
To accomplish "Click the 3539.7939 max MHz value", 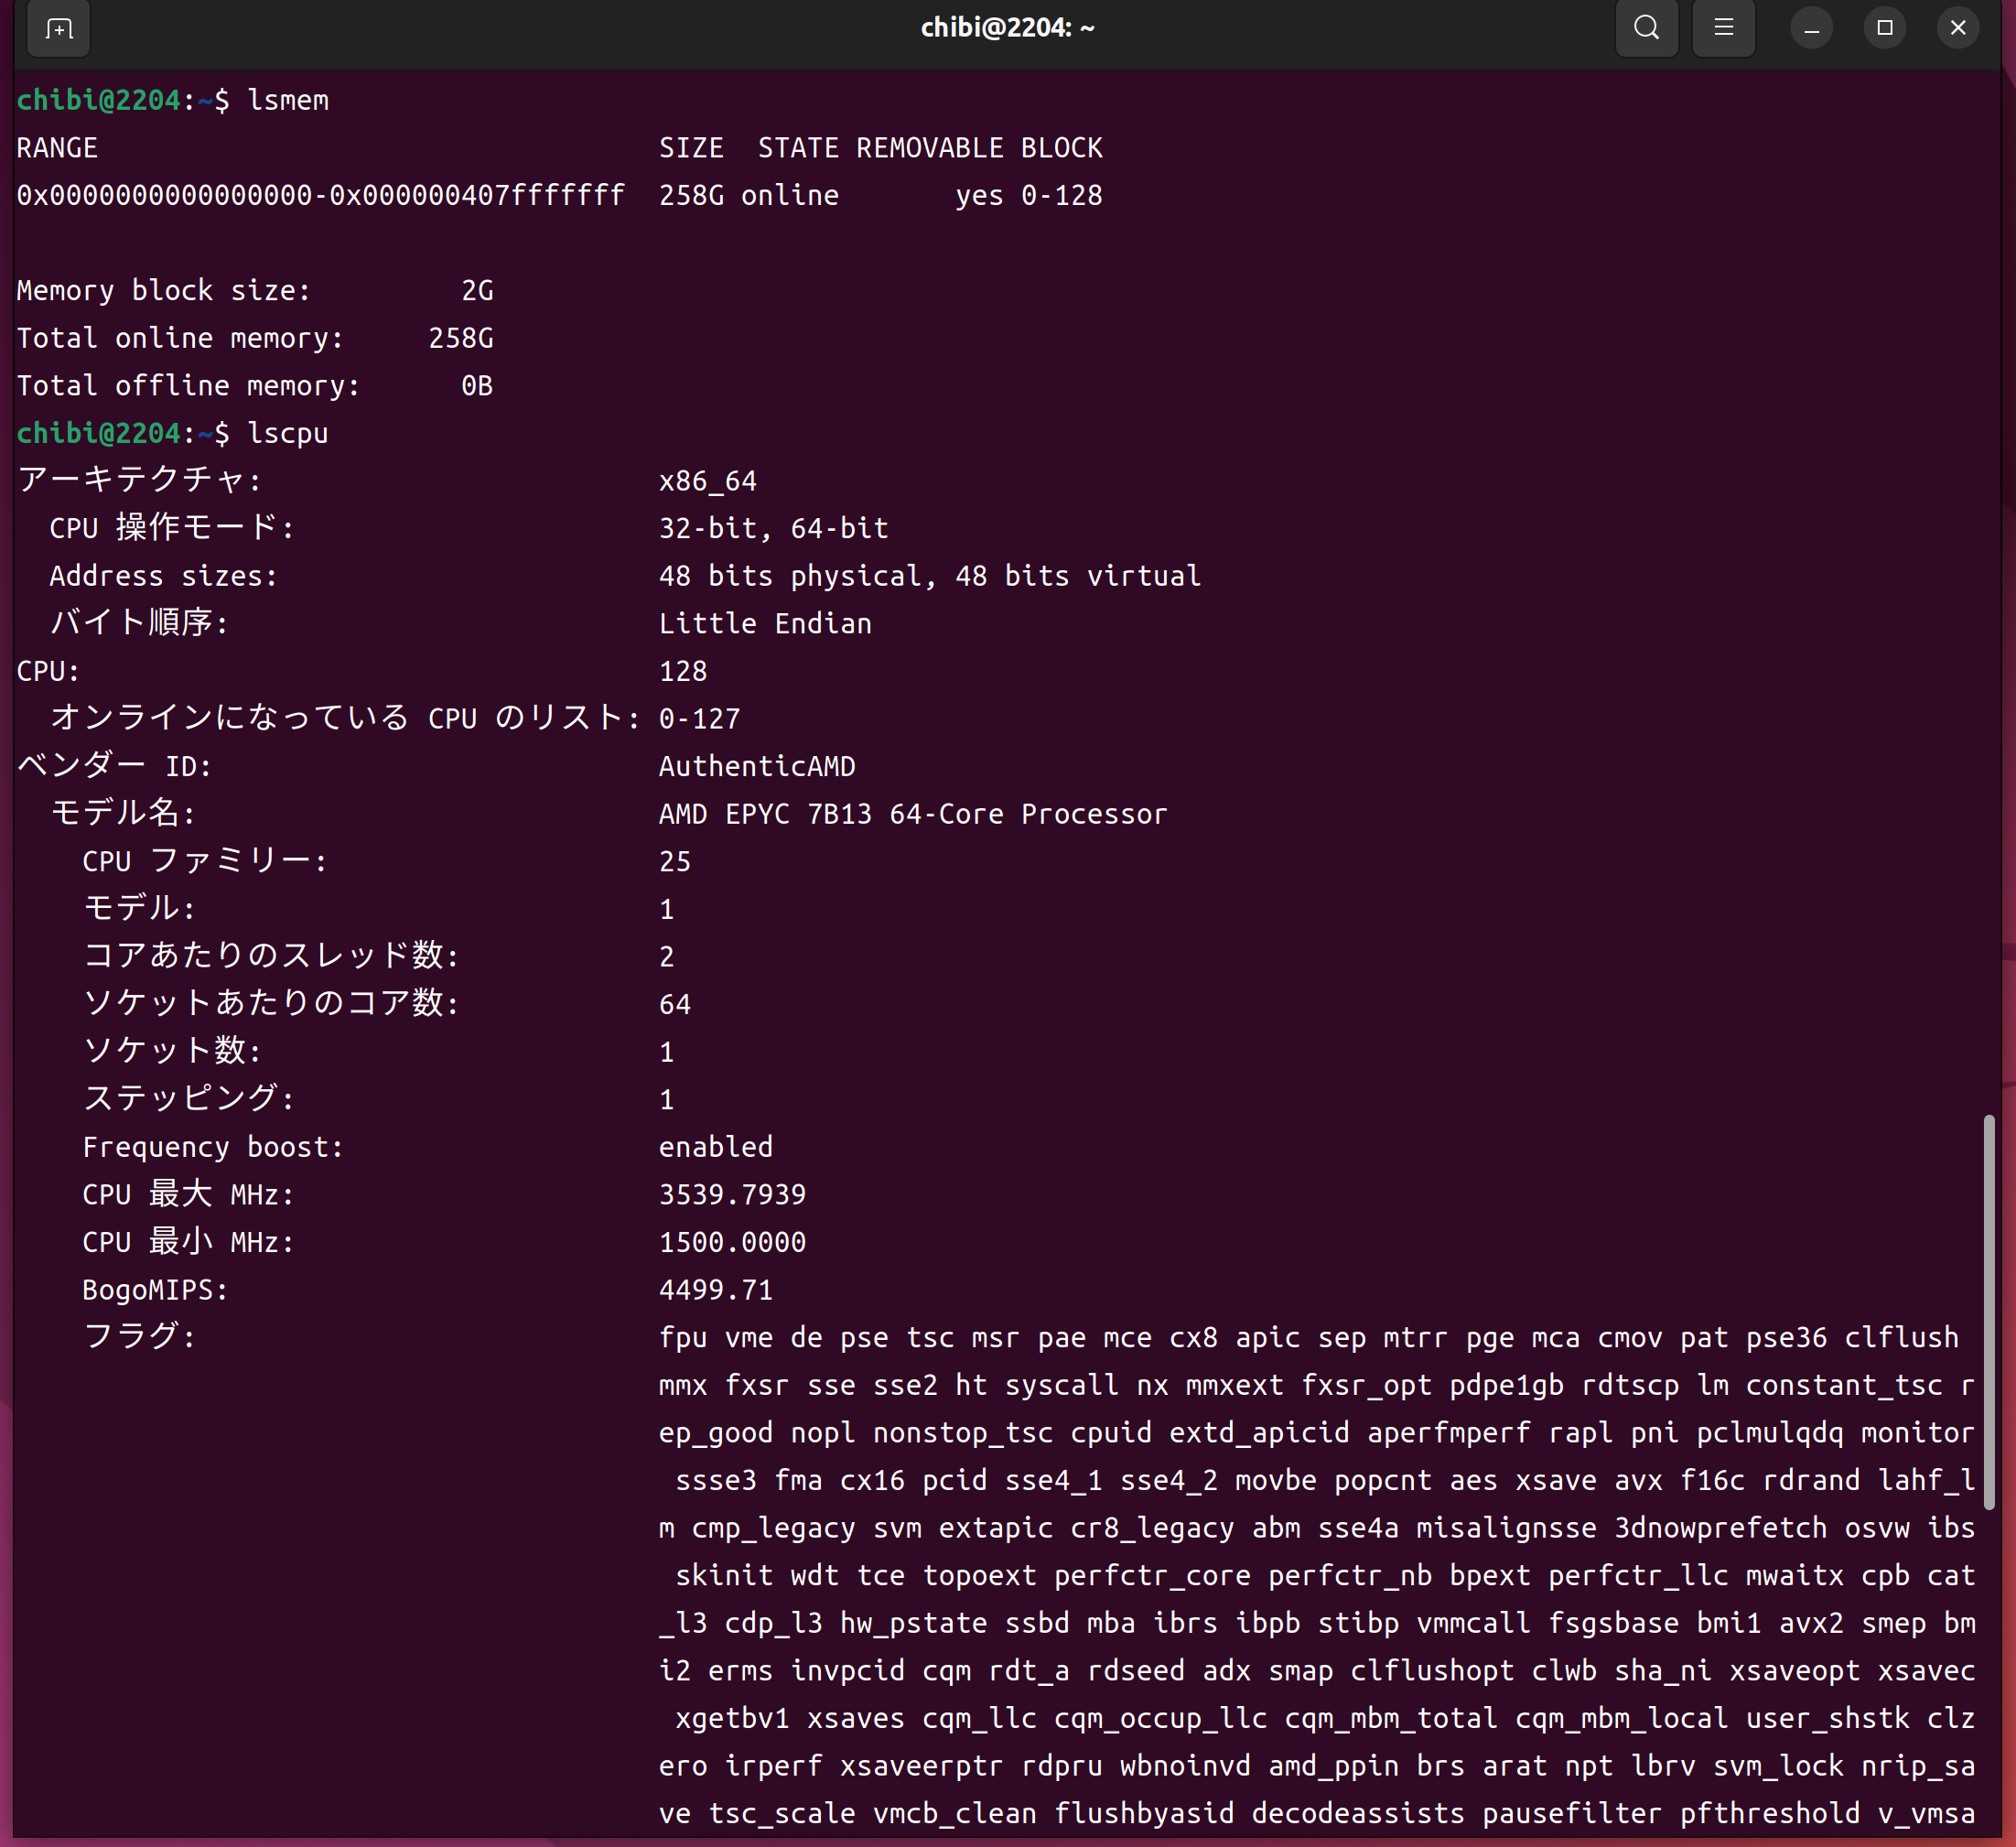I will coord(732,1194).
